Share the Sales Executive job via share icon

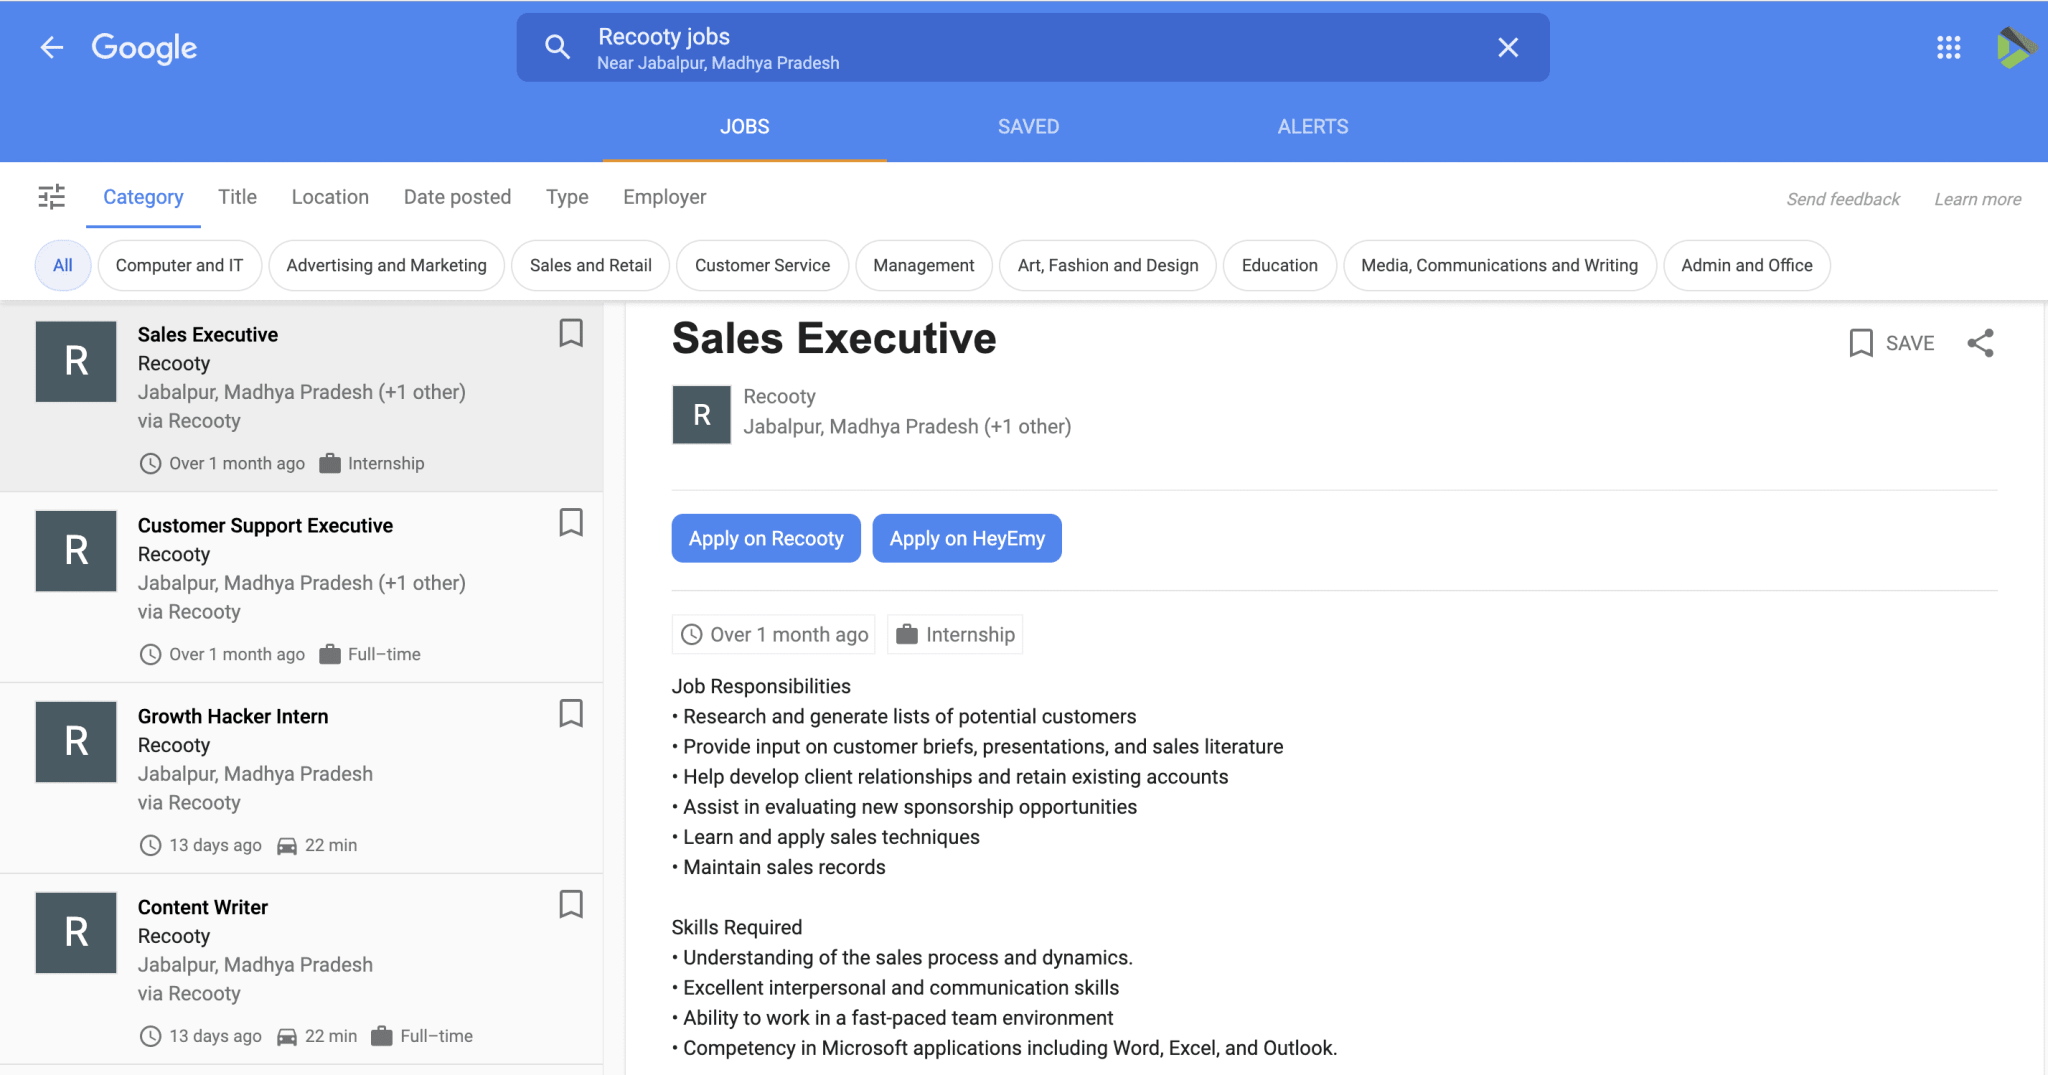1981,343
